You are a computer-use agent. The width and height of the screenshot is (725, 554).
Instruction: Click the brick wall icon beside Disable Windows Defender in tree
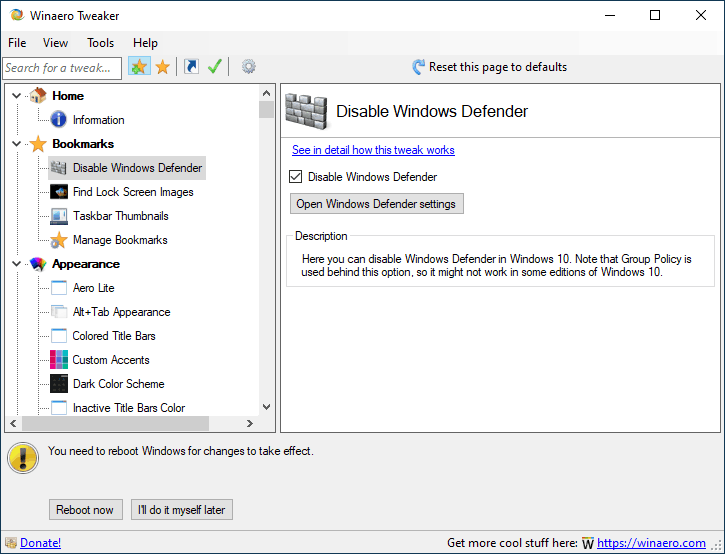(58, 167)
